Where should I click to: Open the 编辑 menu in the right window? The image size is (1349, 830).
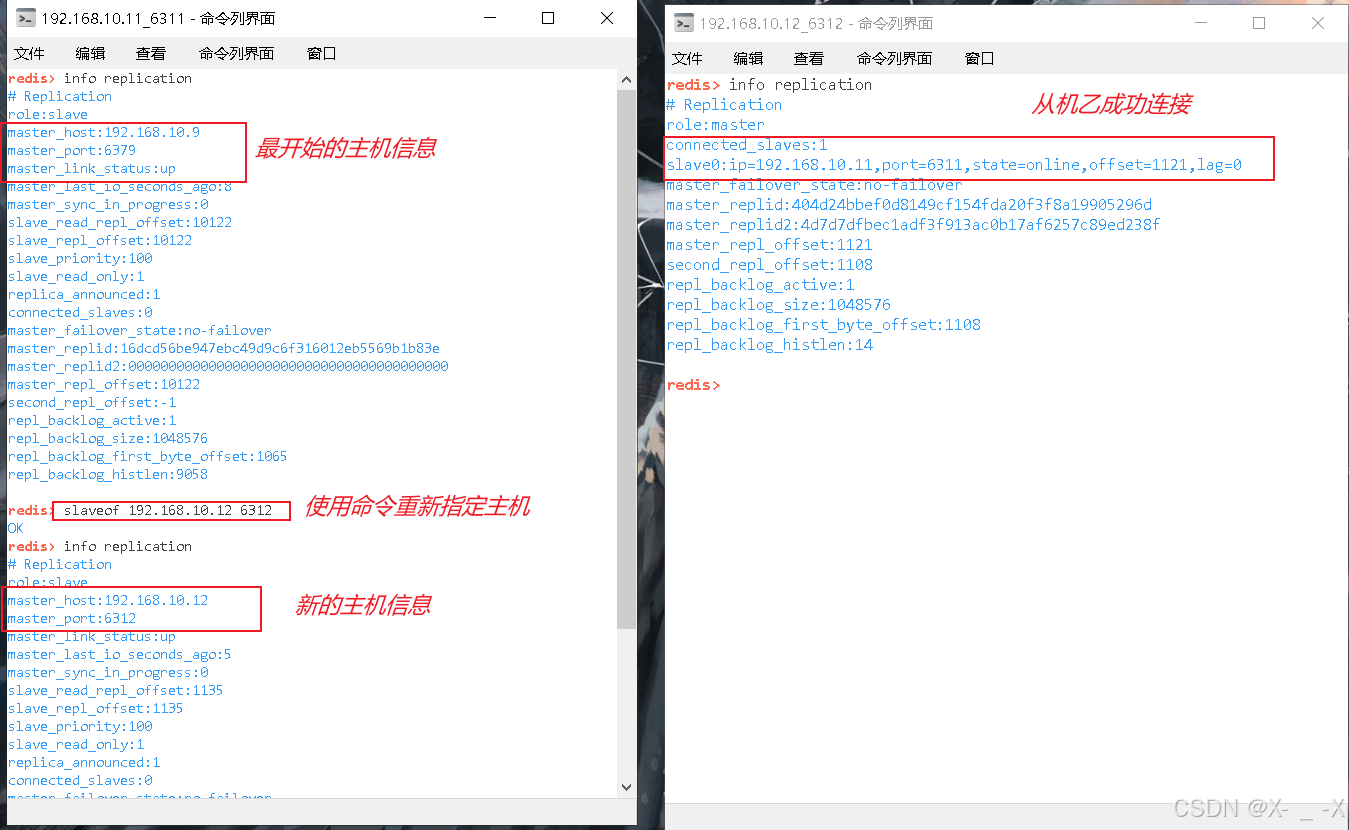tap(747, 59)
